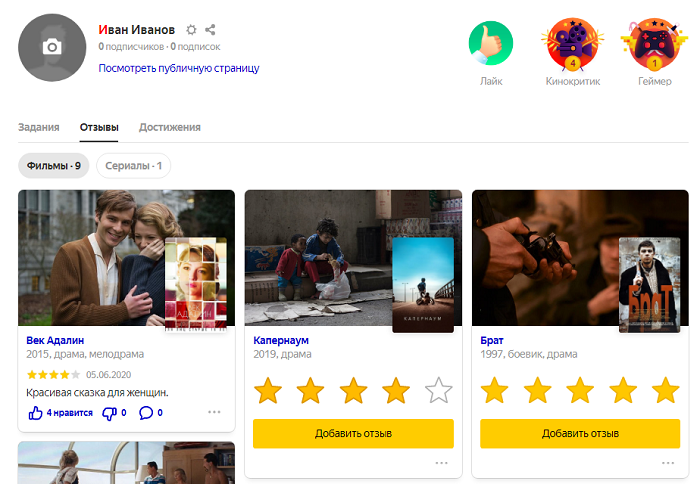Click the 1997, боевик, драма text
Image resolution: width=700 pixels, height=484 pixels.
point(529,354)
